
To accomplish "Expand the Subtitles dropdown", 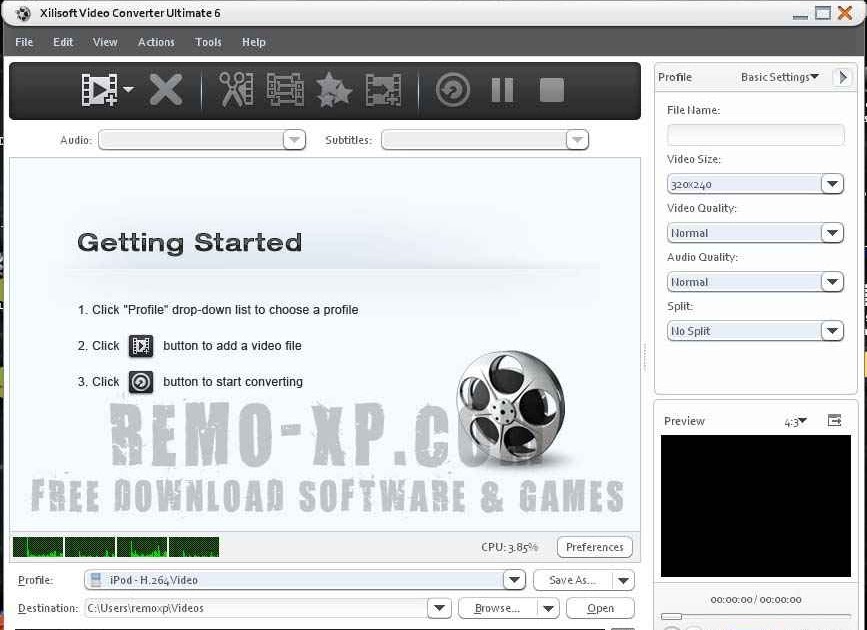I will point(577,140).
